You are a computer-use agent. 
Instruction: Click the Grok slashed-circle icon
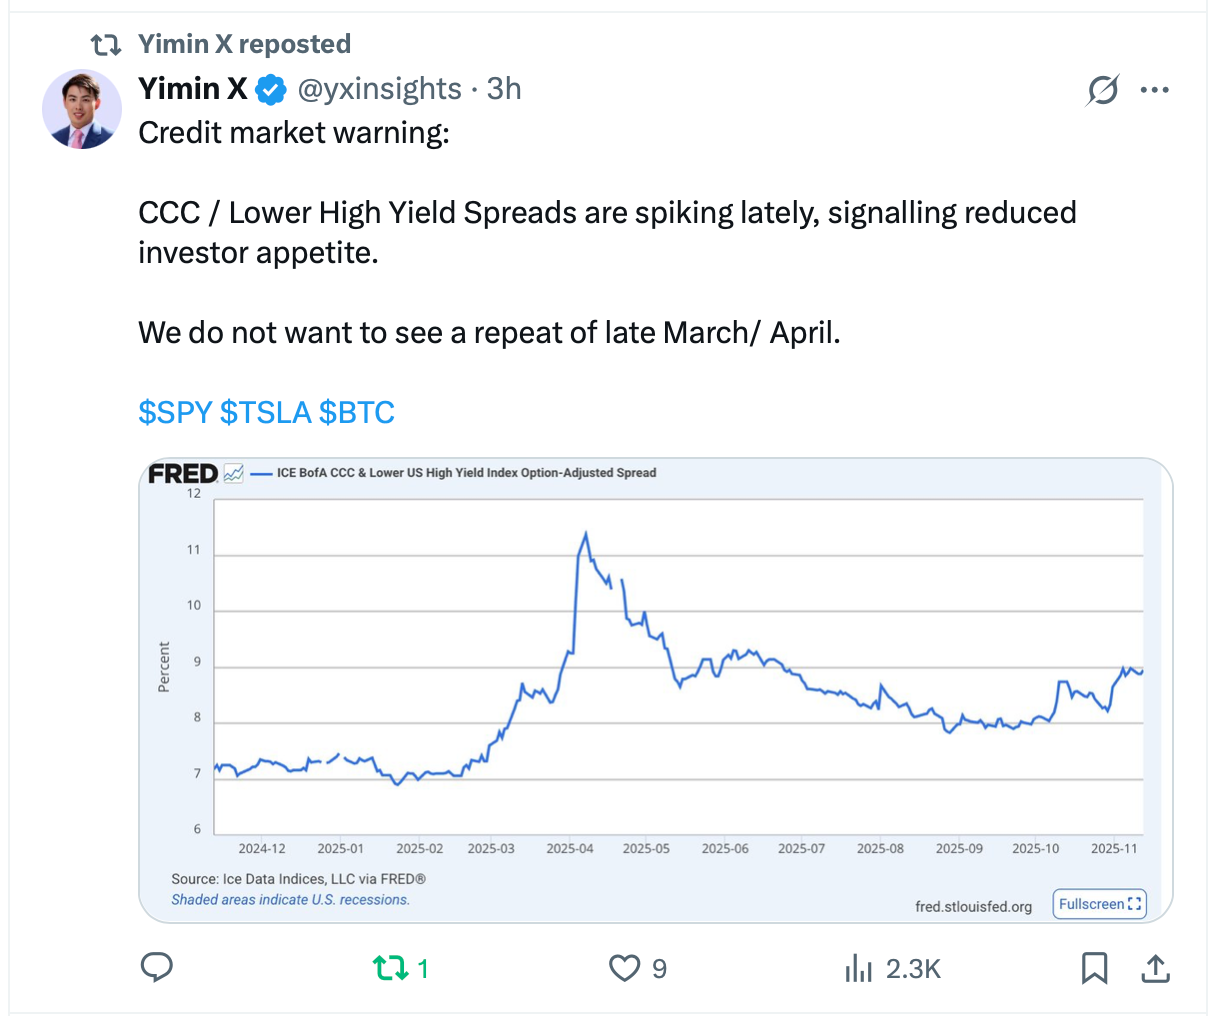tap(1102, 90)
